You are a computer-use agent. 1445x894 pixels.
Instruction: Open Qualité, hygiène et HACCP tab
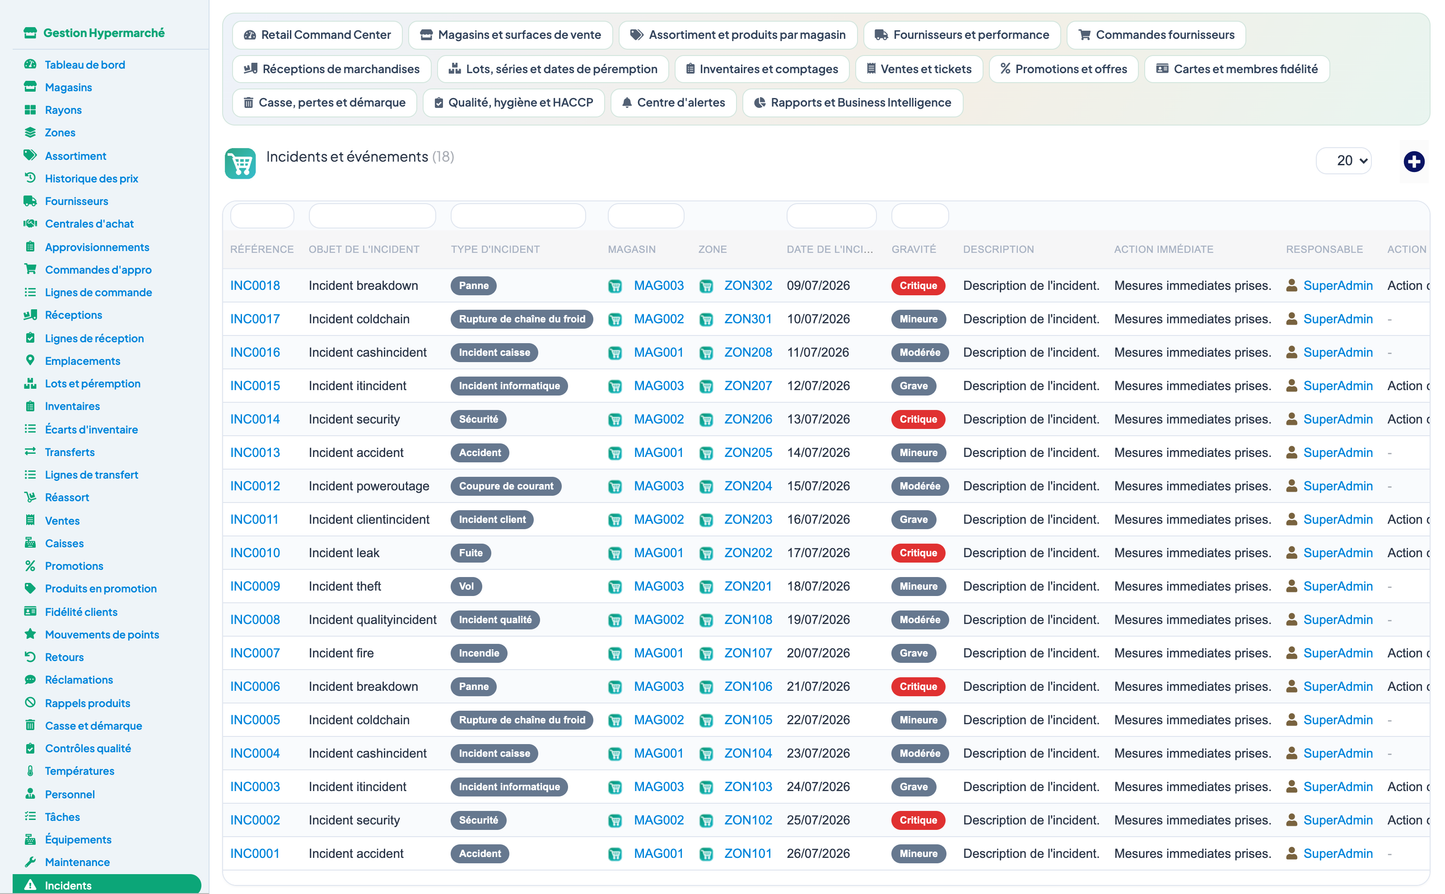(513, 103)
